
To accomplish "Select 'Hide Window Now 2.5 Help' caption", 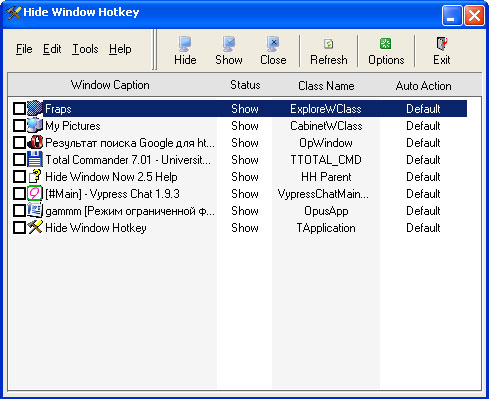I will 111,177.
